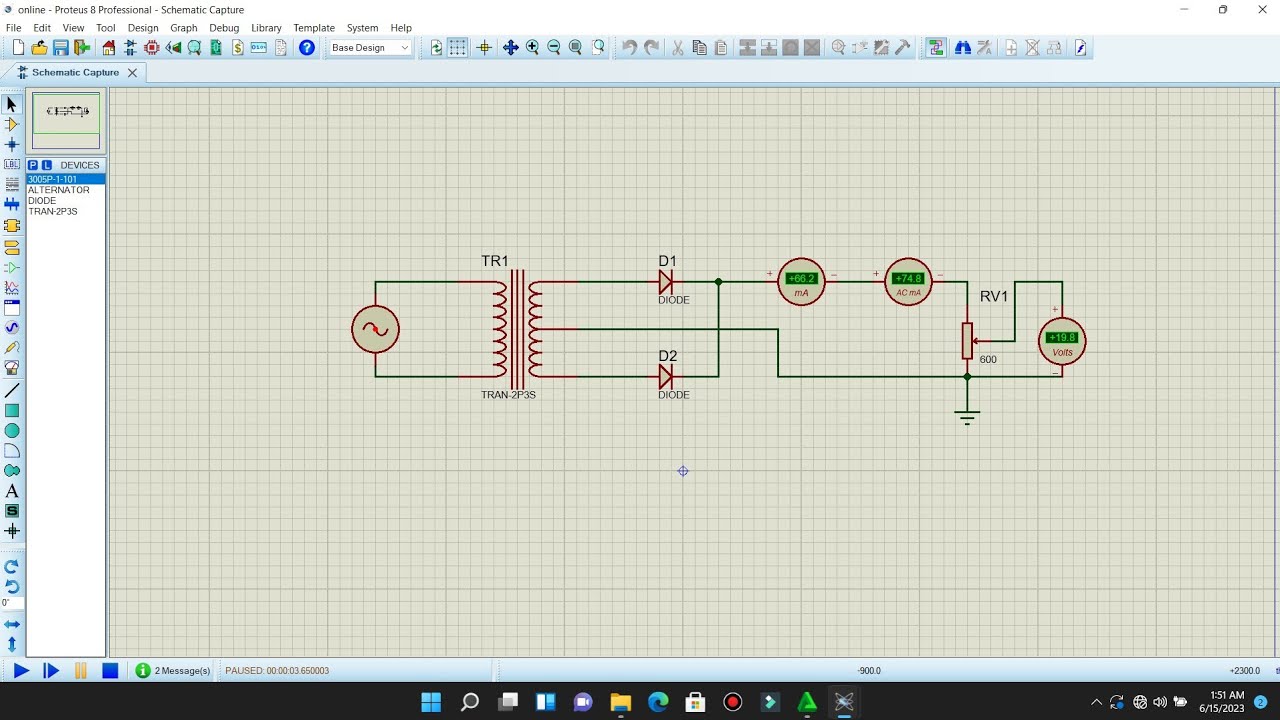Open the 2 Message(s) simulation log
The width and height of the screenshot is (1280, 720).
(174, 670)
